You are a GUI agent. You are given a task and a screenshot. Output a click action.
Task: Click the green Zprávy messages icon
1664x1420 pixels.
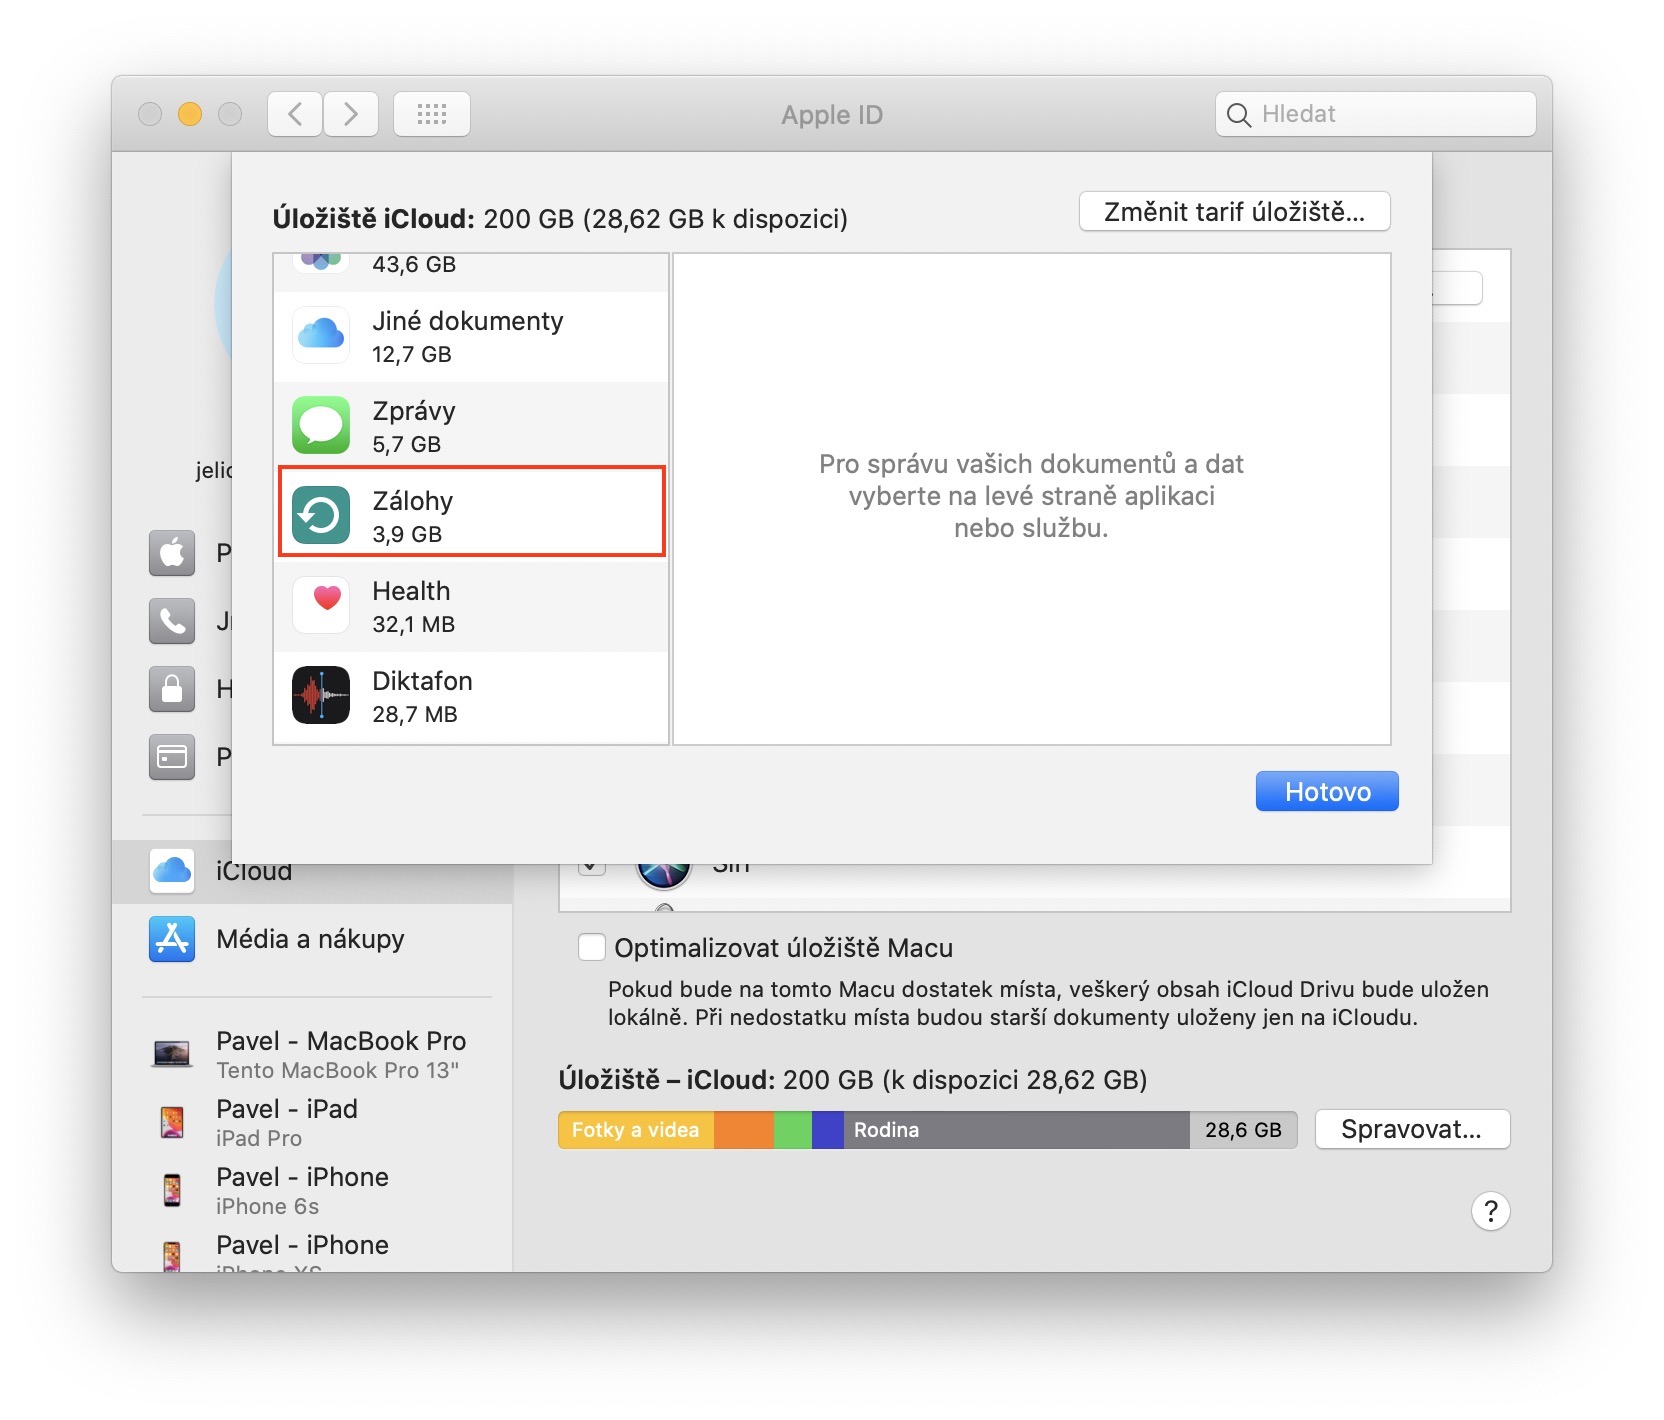[321, 425]
